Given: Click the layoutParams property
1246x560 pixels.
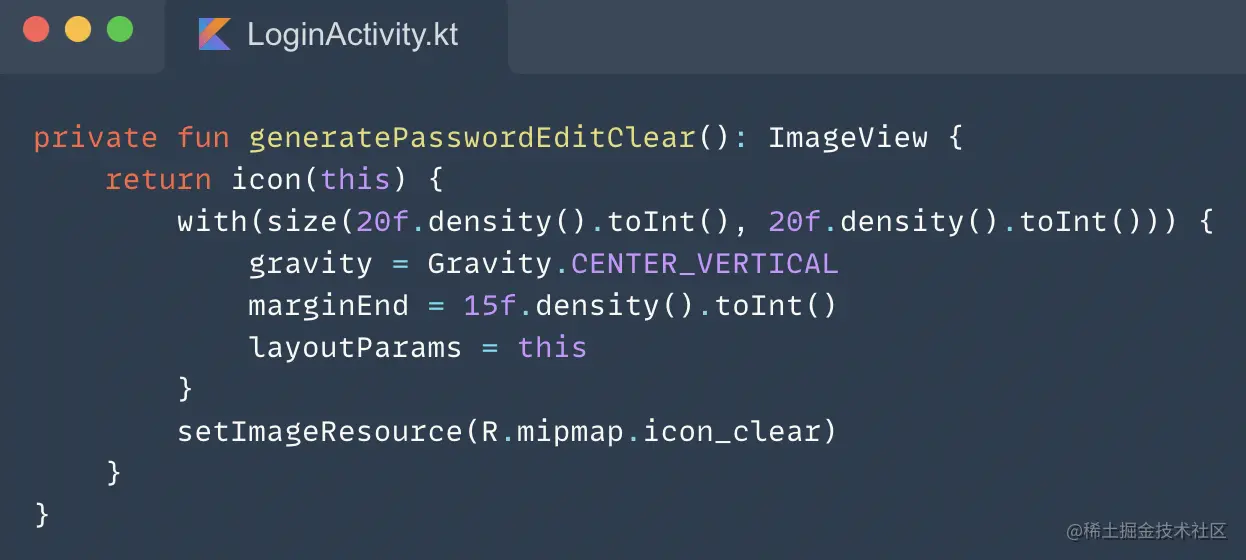Looking at the screenshot, I should [x=355, y=347].
